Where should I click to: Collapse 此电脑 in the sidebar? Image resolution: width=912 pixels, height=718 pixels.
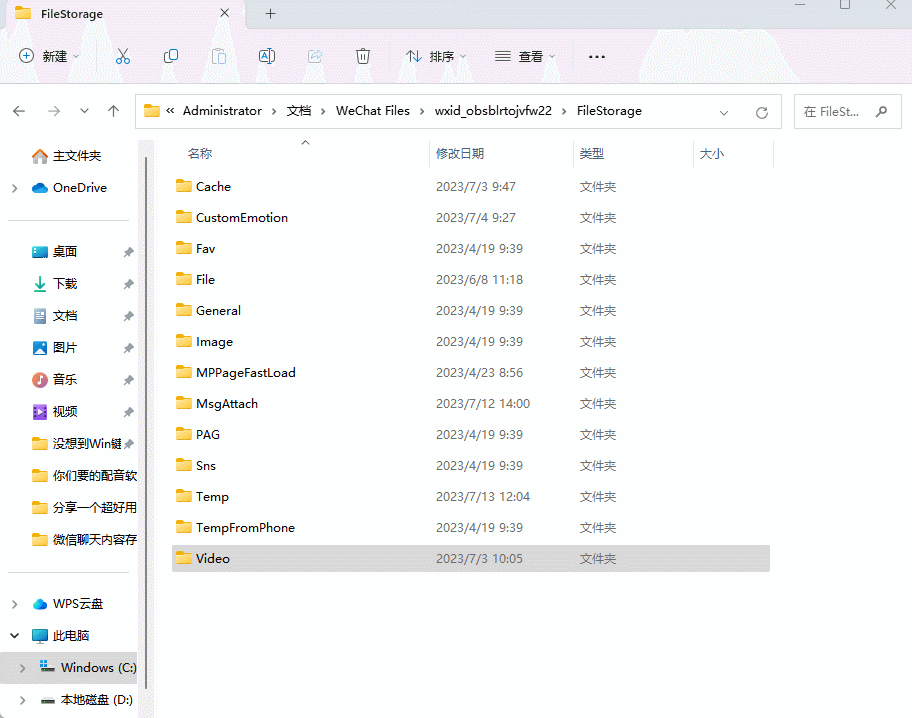pos(14,635)
